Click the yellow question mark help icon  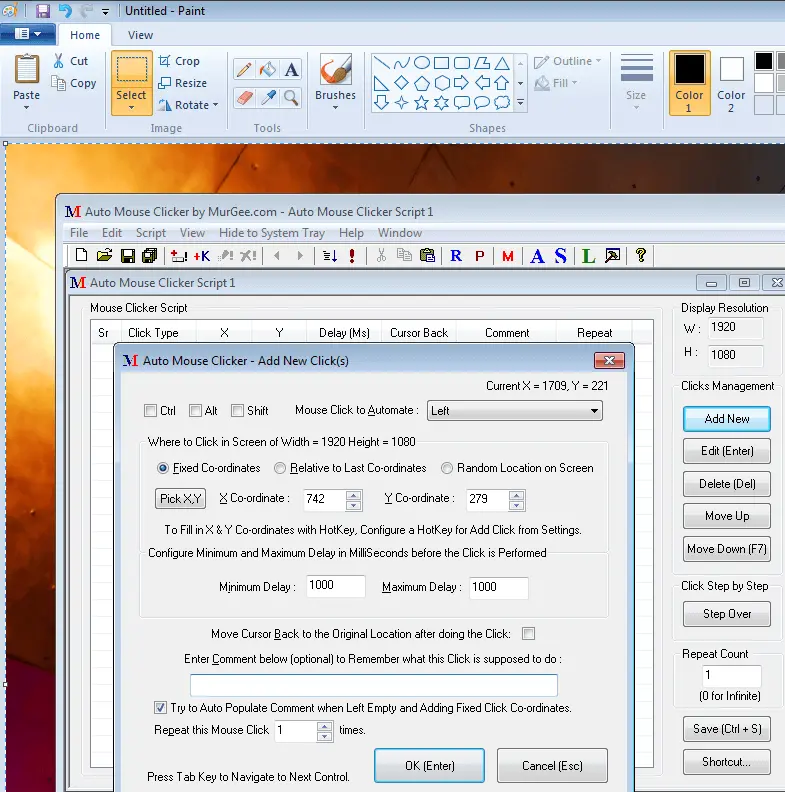tap(641, 256)
